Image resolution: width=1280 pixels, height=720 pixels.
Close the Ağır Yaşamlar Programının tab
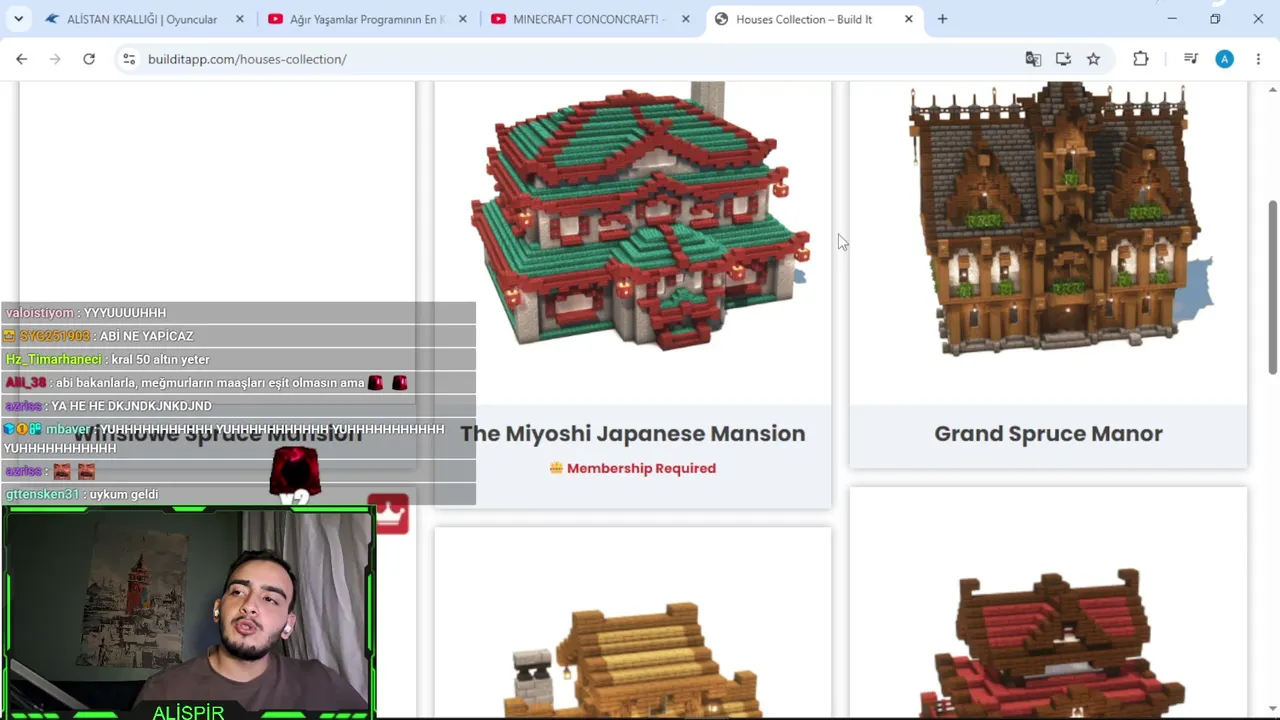click(x=462, y=19)
